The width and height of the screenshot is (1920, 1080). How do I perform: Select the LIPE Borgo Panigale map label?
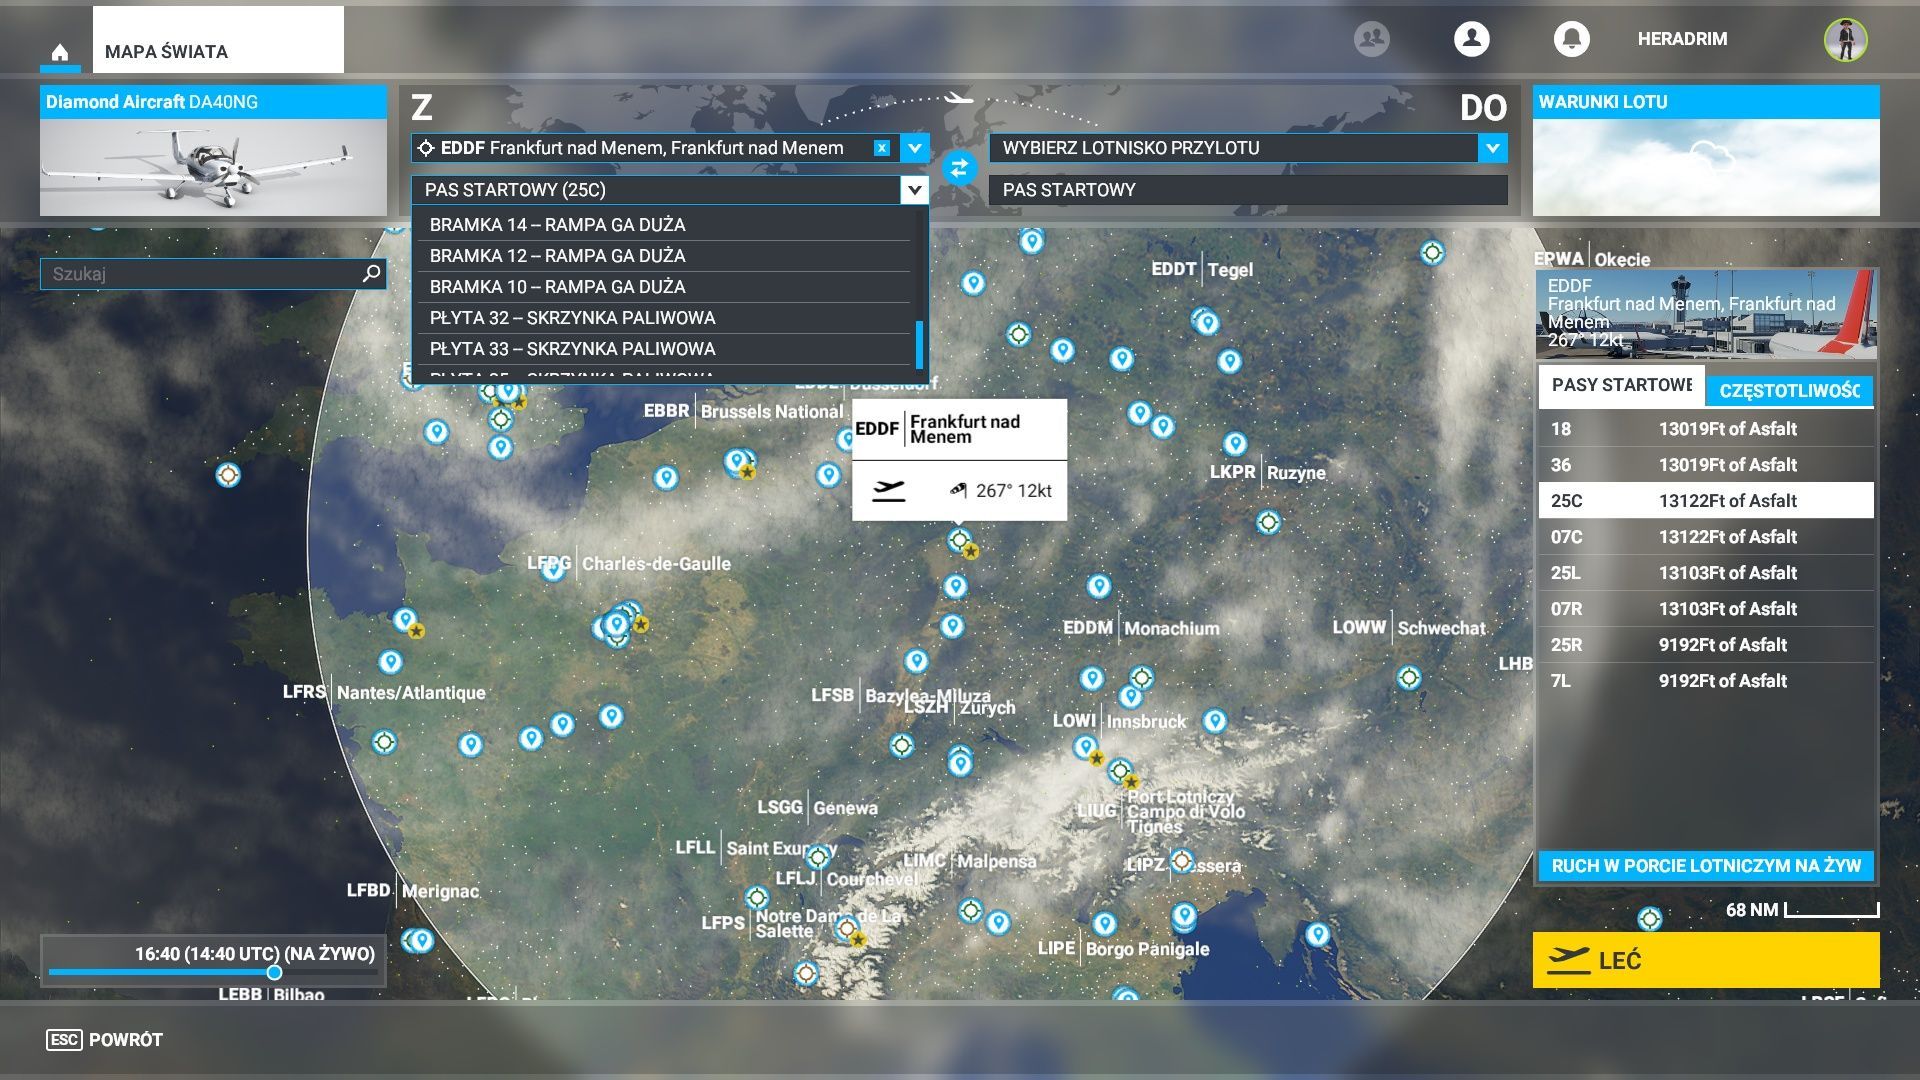tap(1123, 949)
